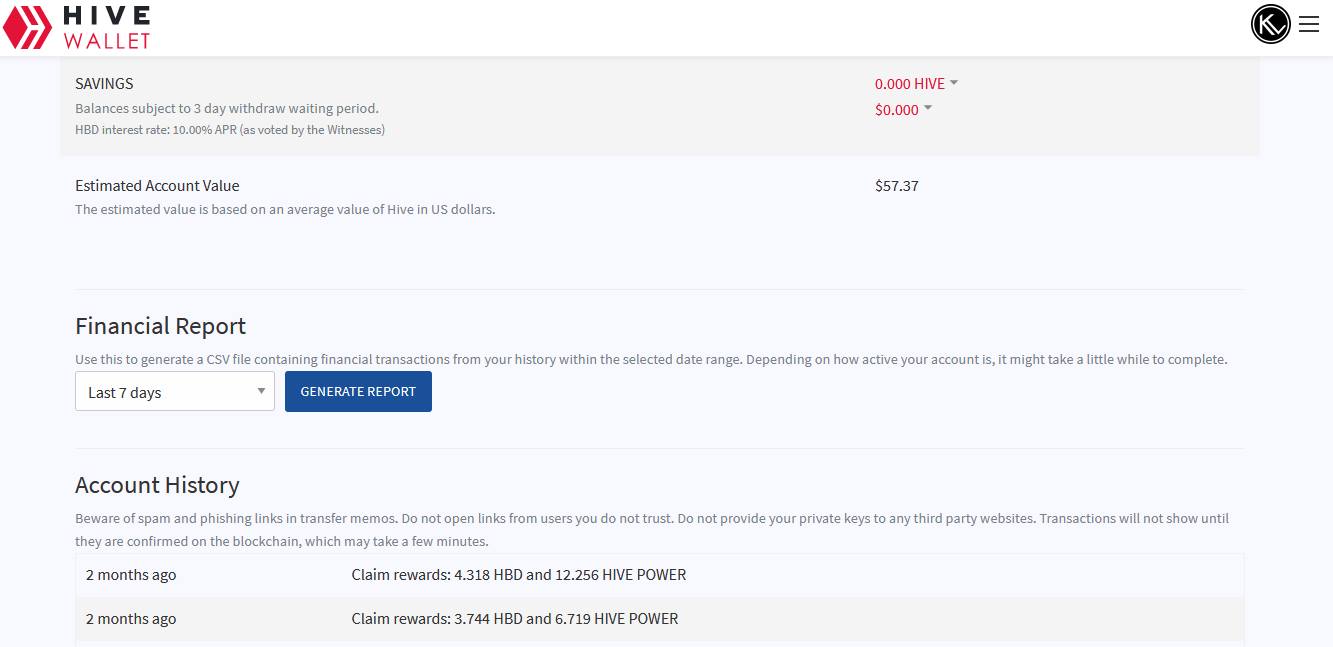Open the user profile avatar
This screenshot has width=1333, height=647.
[1270, 25]
